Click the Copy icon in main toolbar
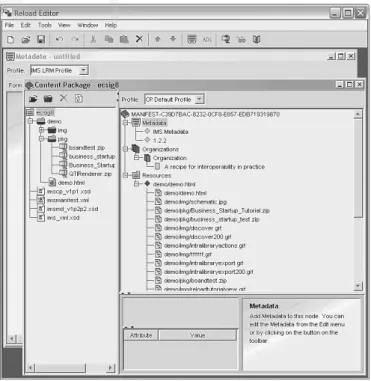 (x=109, y=39)
